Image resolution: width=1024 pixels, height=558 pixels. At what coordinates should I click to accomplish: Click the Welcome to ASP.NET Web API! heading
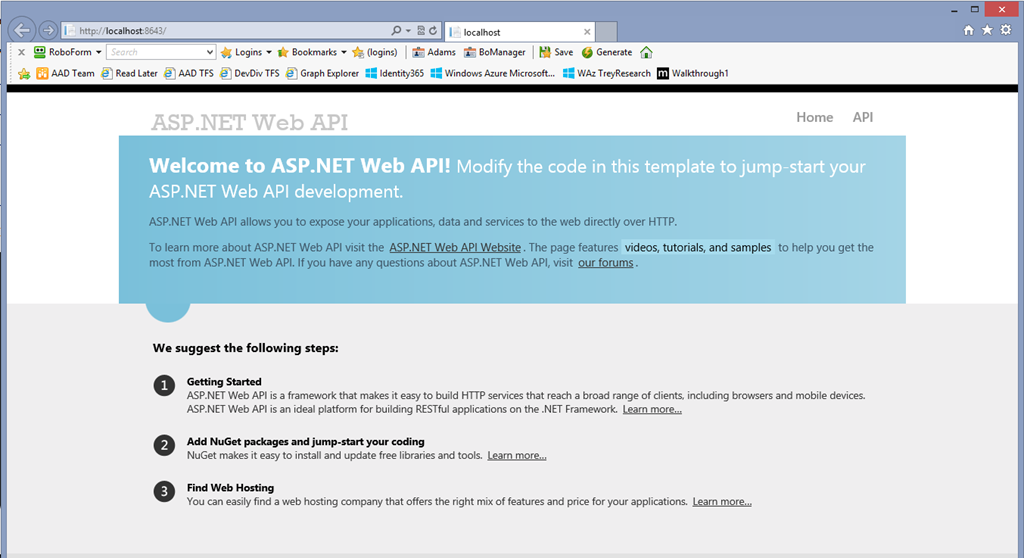click(300, 165)
